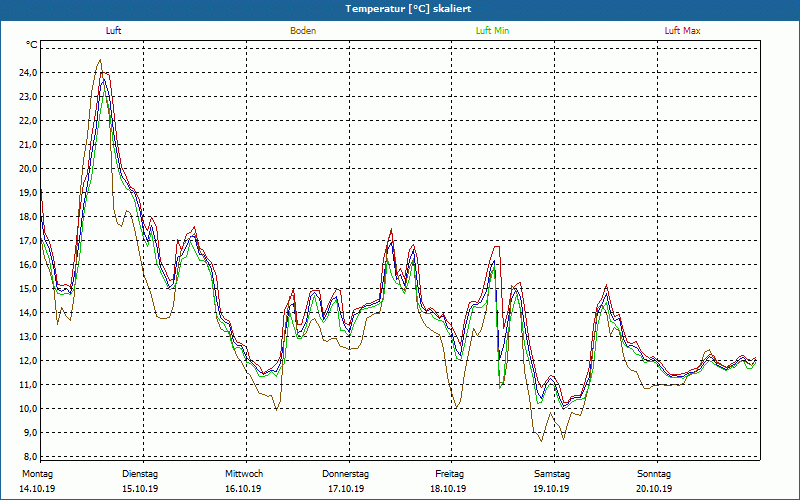The height and width of the screenshot is (500, 800).
Task: Click the 11,0 y-axis value
Action: (x=29, y=384)
